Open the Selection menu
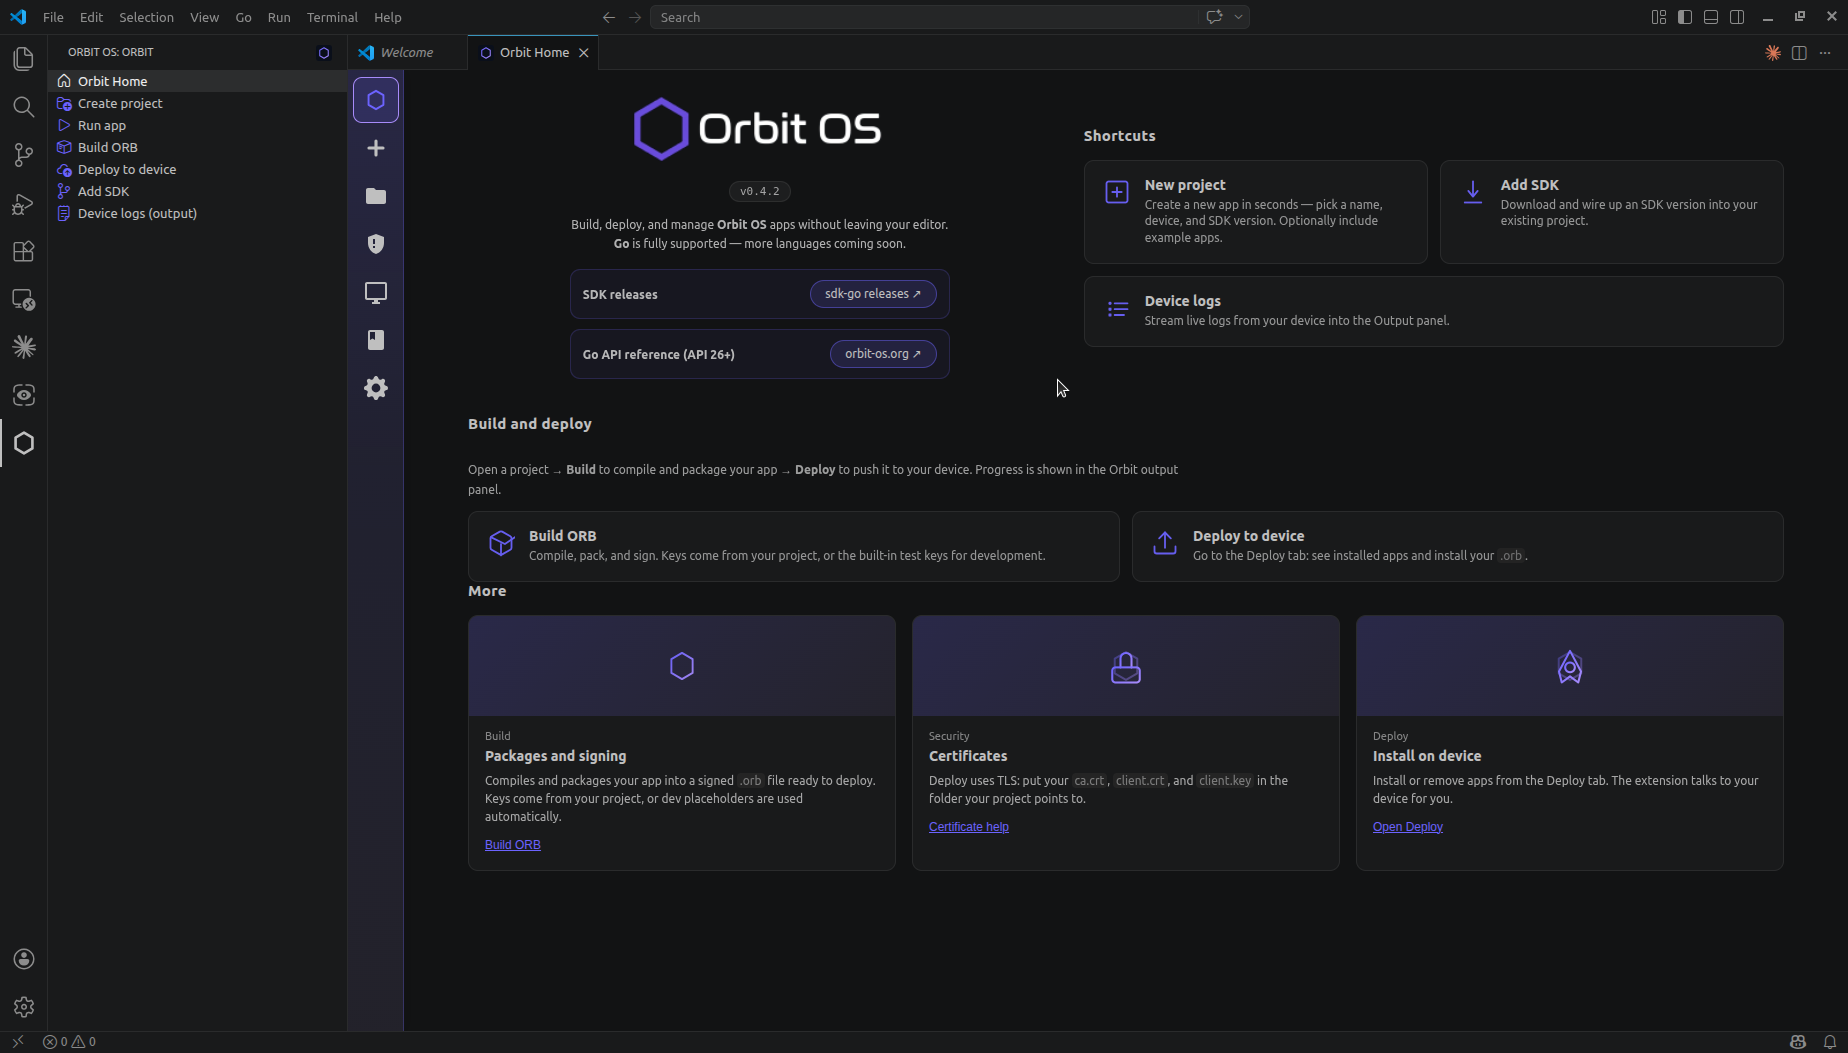The width and height of the screenshot is (1848, 1053). [146, 17]
